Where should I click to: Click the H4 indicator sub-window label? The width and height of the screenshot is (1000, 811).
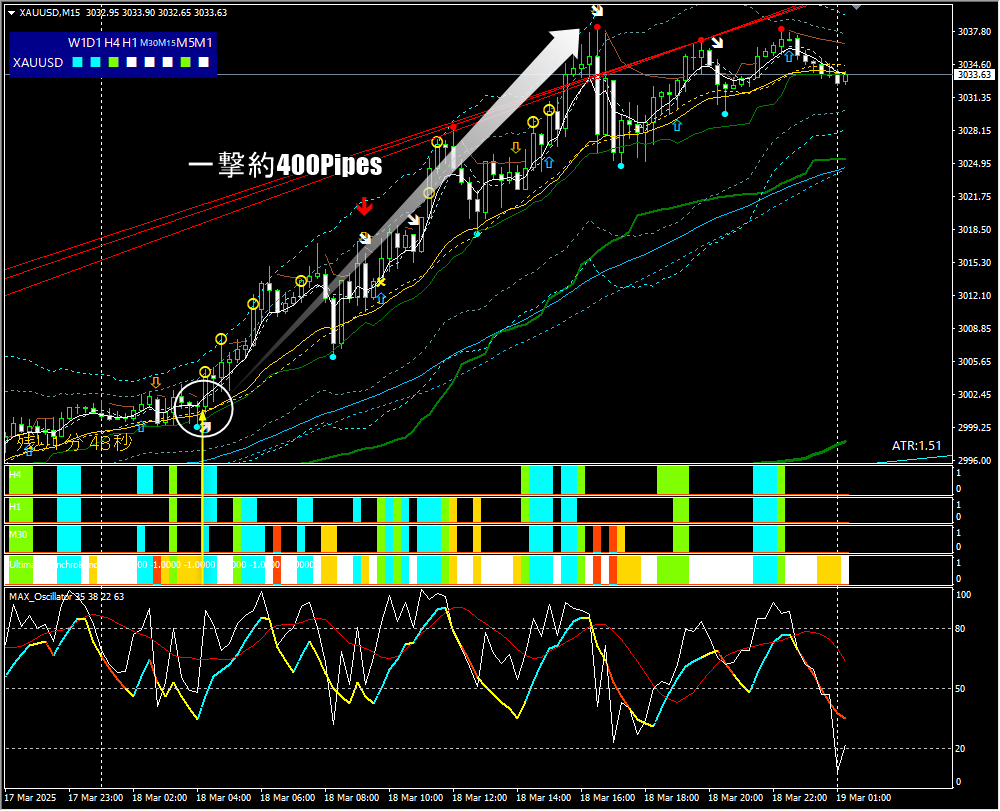(15, 474)
